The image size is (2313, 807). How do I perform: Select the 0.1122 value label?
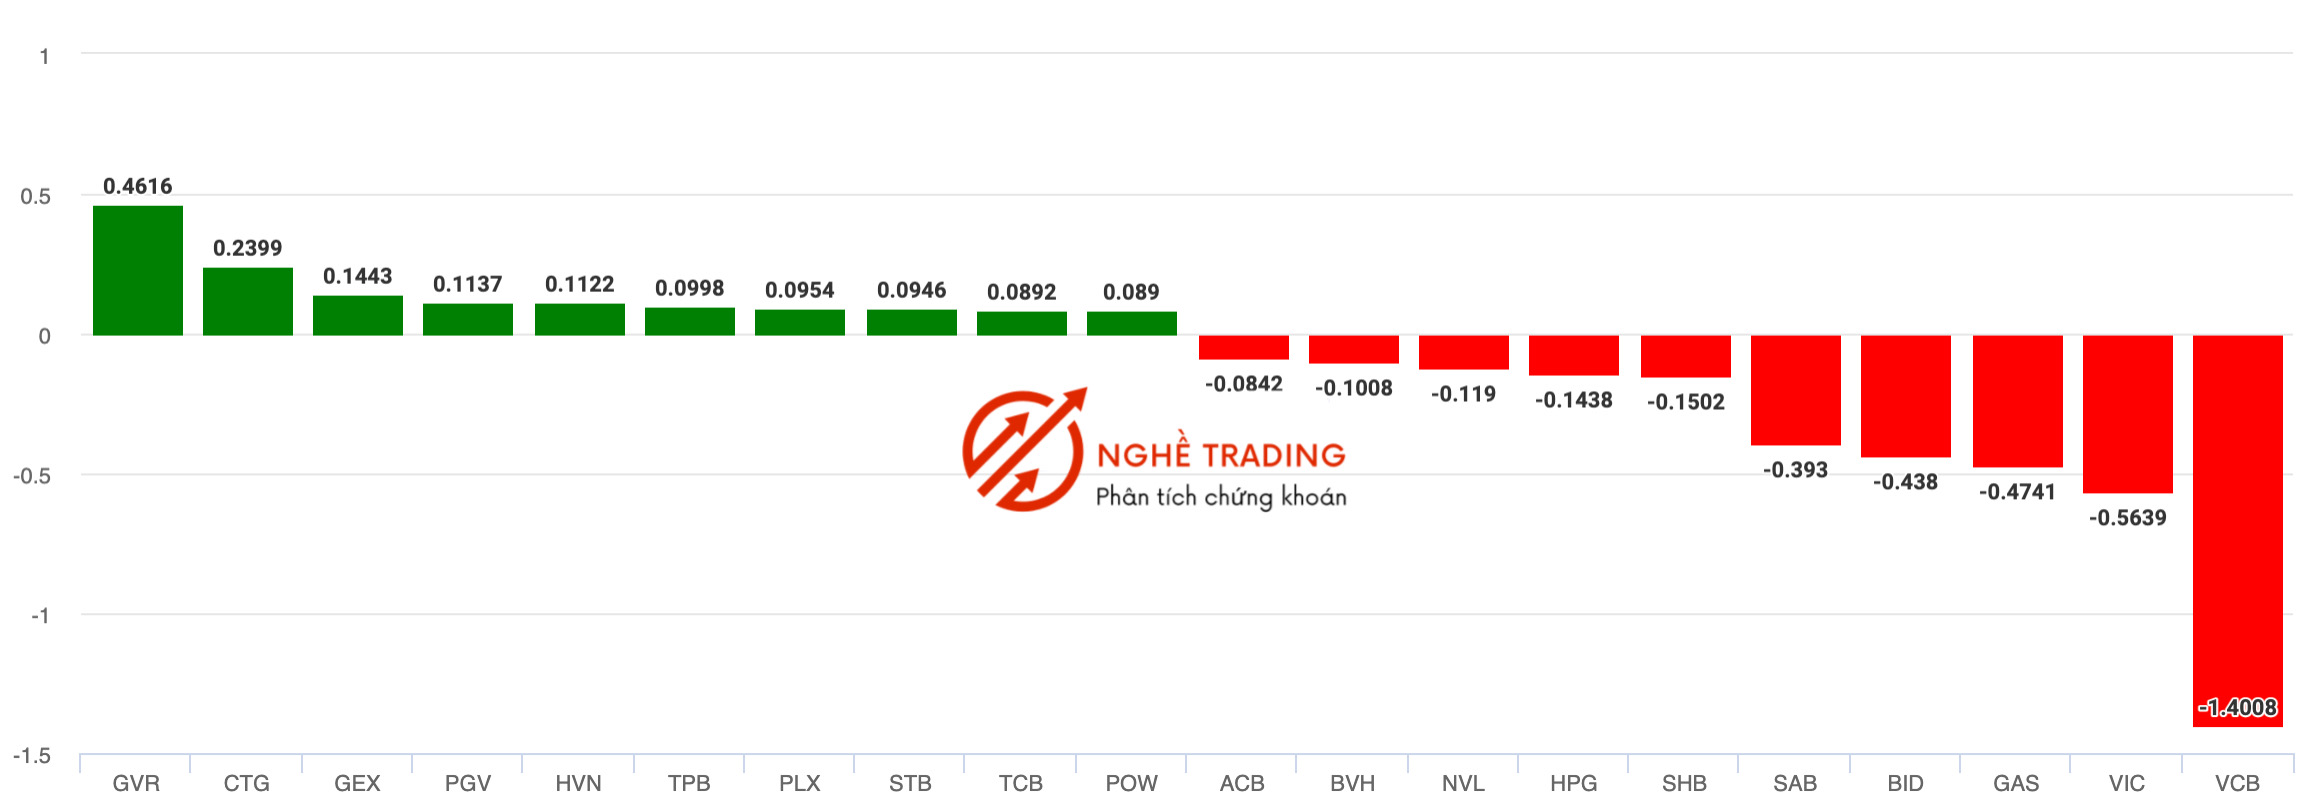(x=580, y=285)
